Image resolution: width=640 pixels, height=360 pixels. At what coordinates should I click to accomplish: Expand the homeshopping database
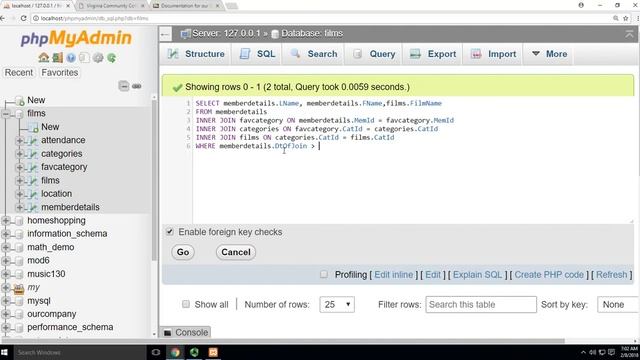coord(6,220)
